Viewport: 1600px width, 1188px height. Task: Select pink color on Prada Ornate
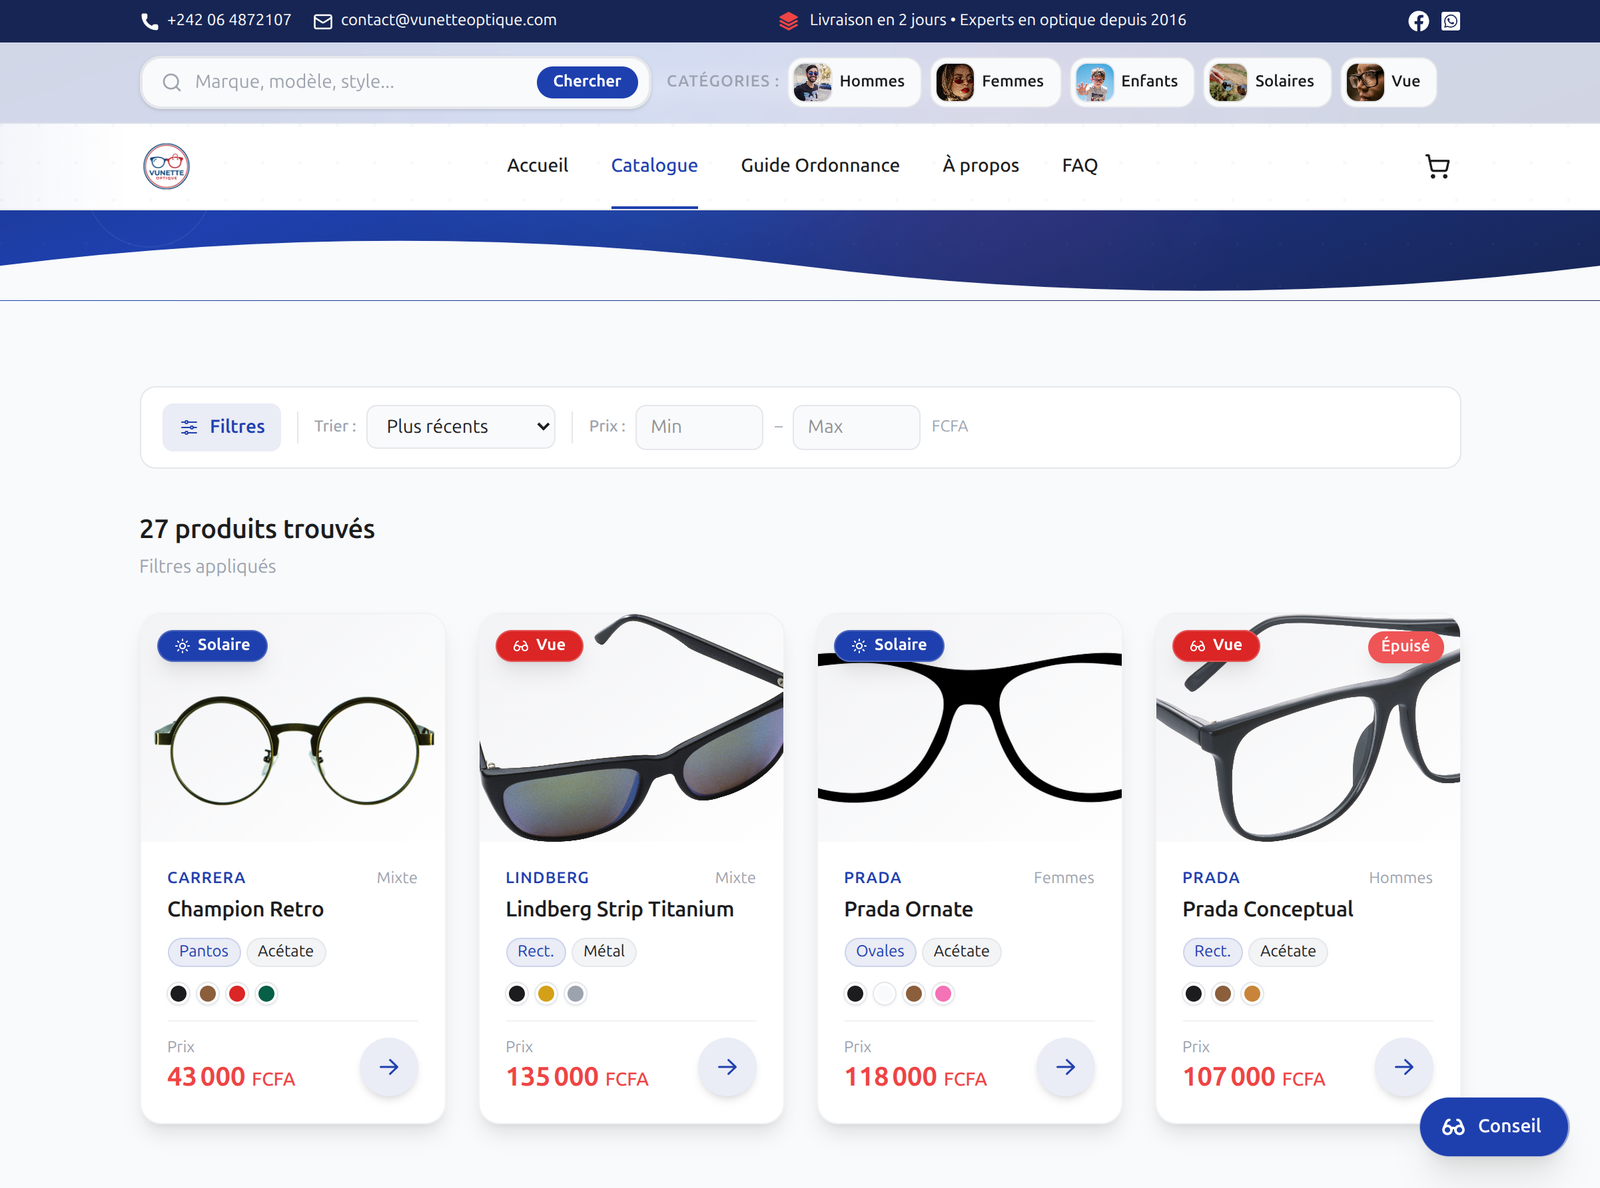[943, 994]
